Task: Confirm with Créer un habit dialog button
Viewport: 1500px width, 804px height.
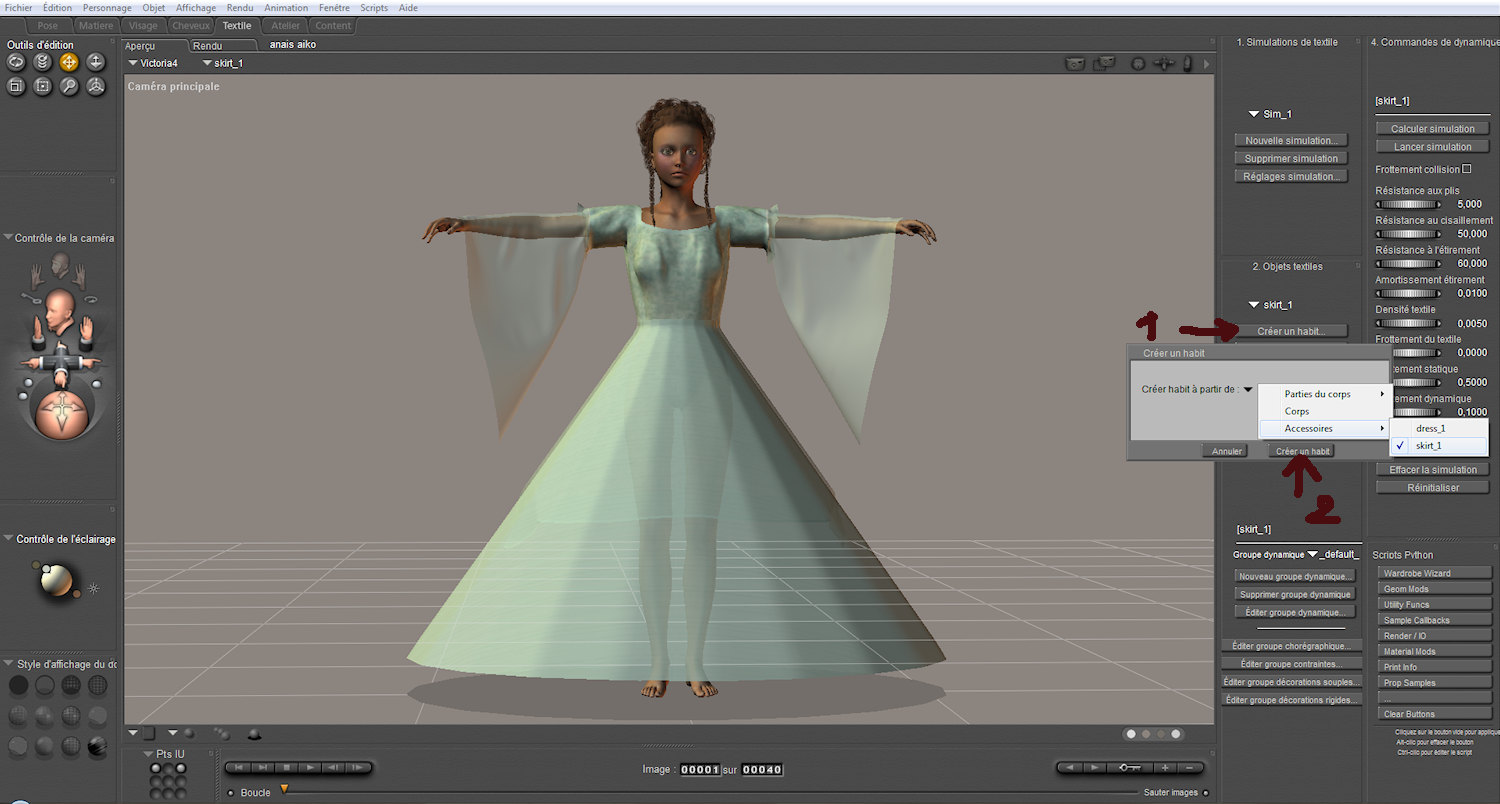Action: [1301, 451]
